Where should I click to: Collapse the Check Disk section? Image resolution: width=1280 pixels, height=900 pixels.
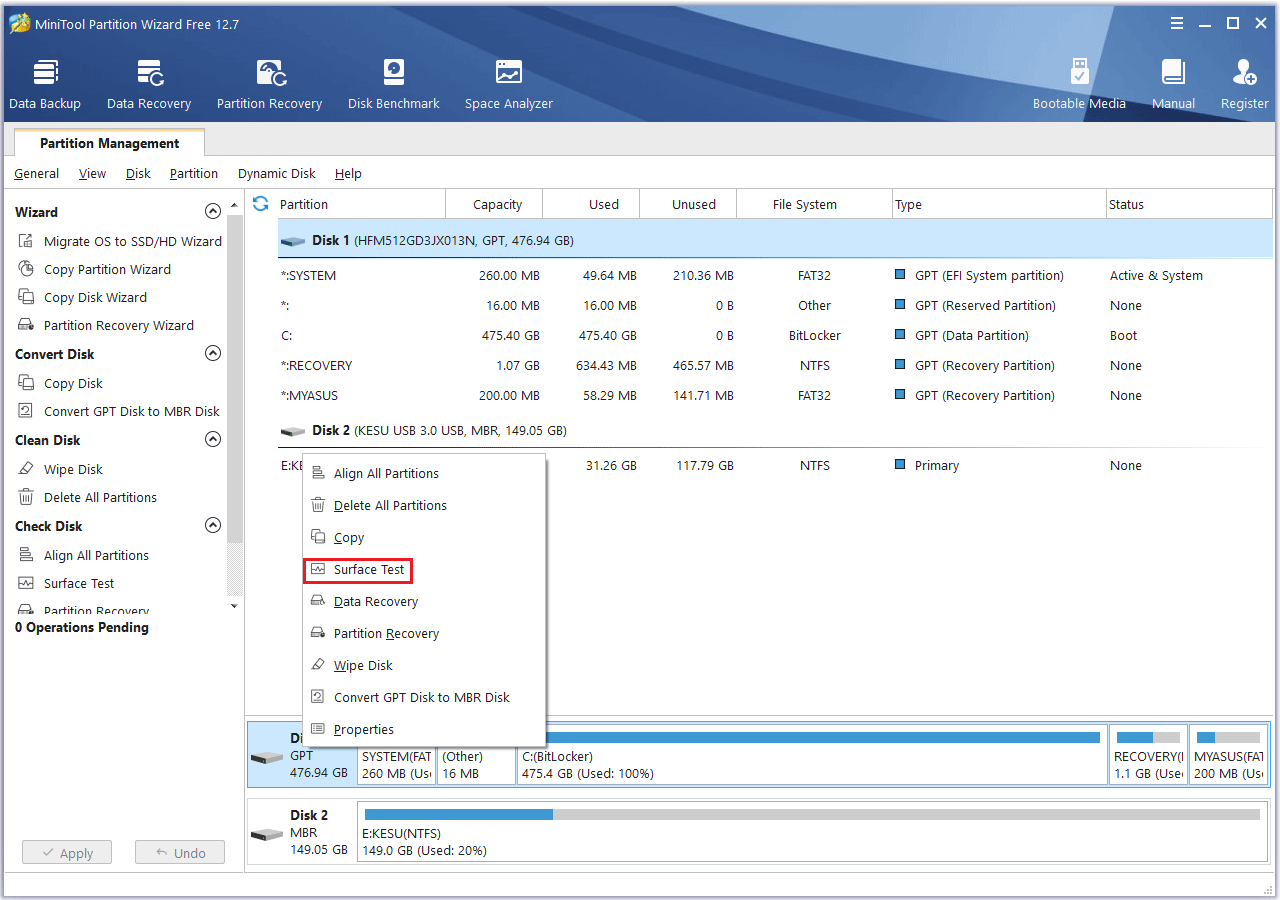pos(212,526)
